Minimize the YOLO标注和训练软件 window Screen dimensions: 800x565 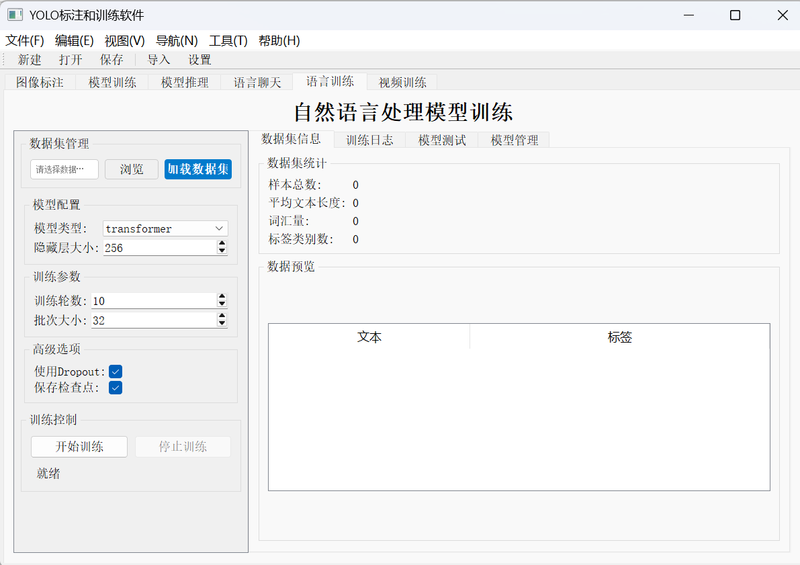pyautogui.click(x=689, y=15)
